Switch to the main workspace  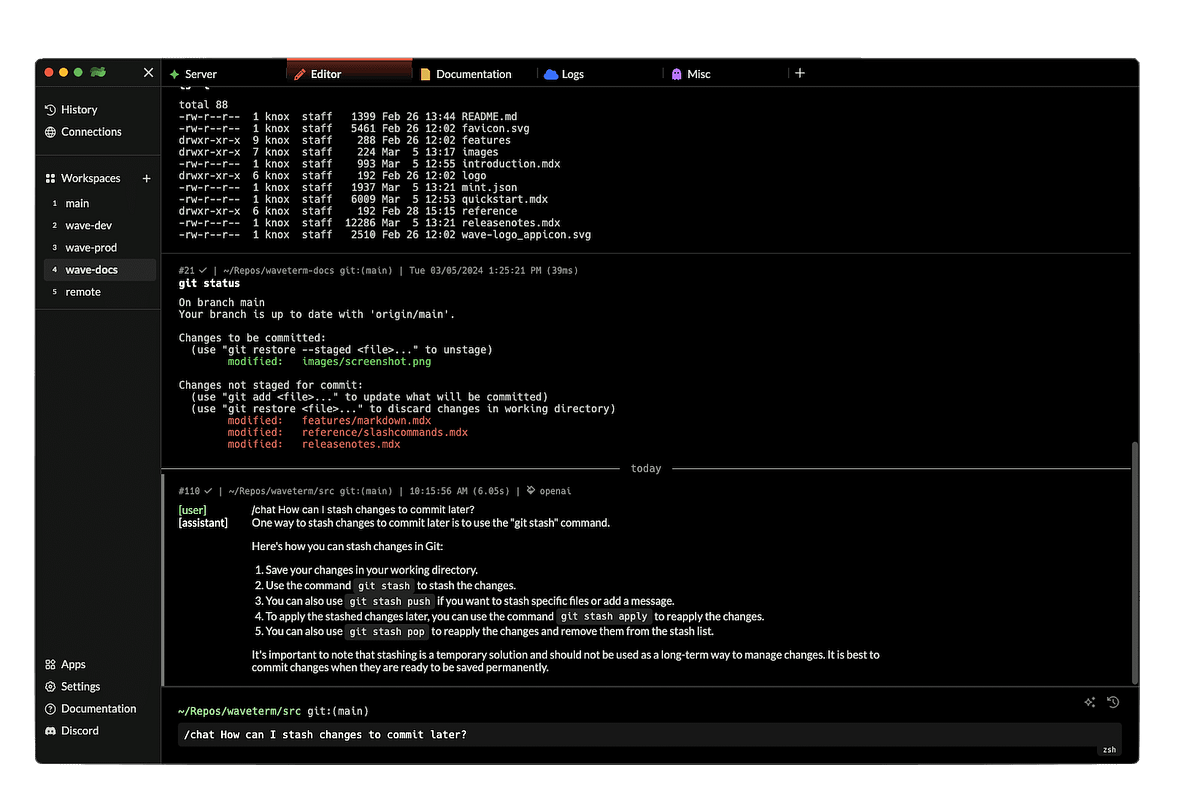click(x=76, y=203)
